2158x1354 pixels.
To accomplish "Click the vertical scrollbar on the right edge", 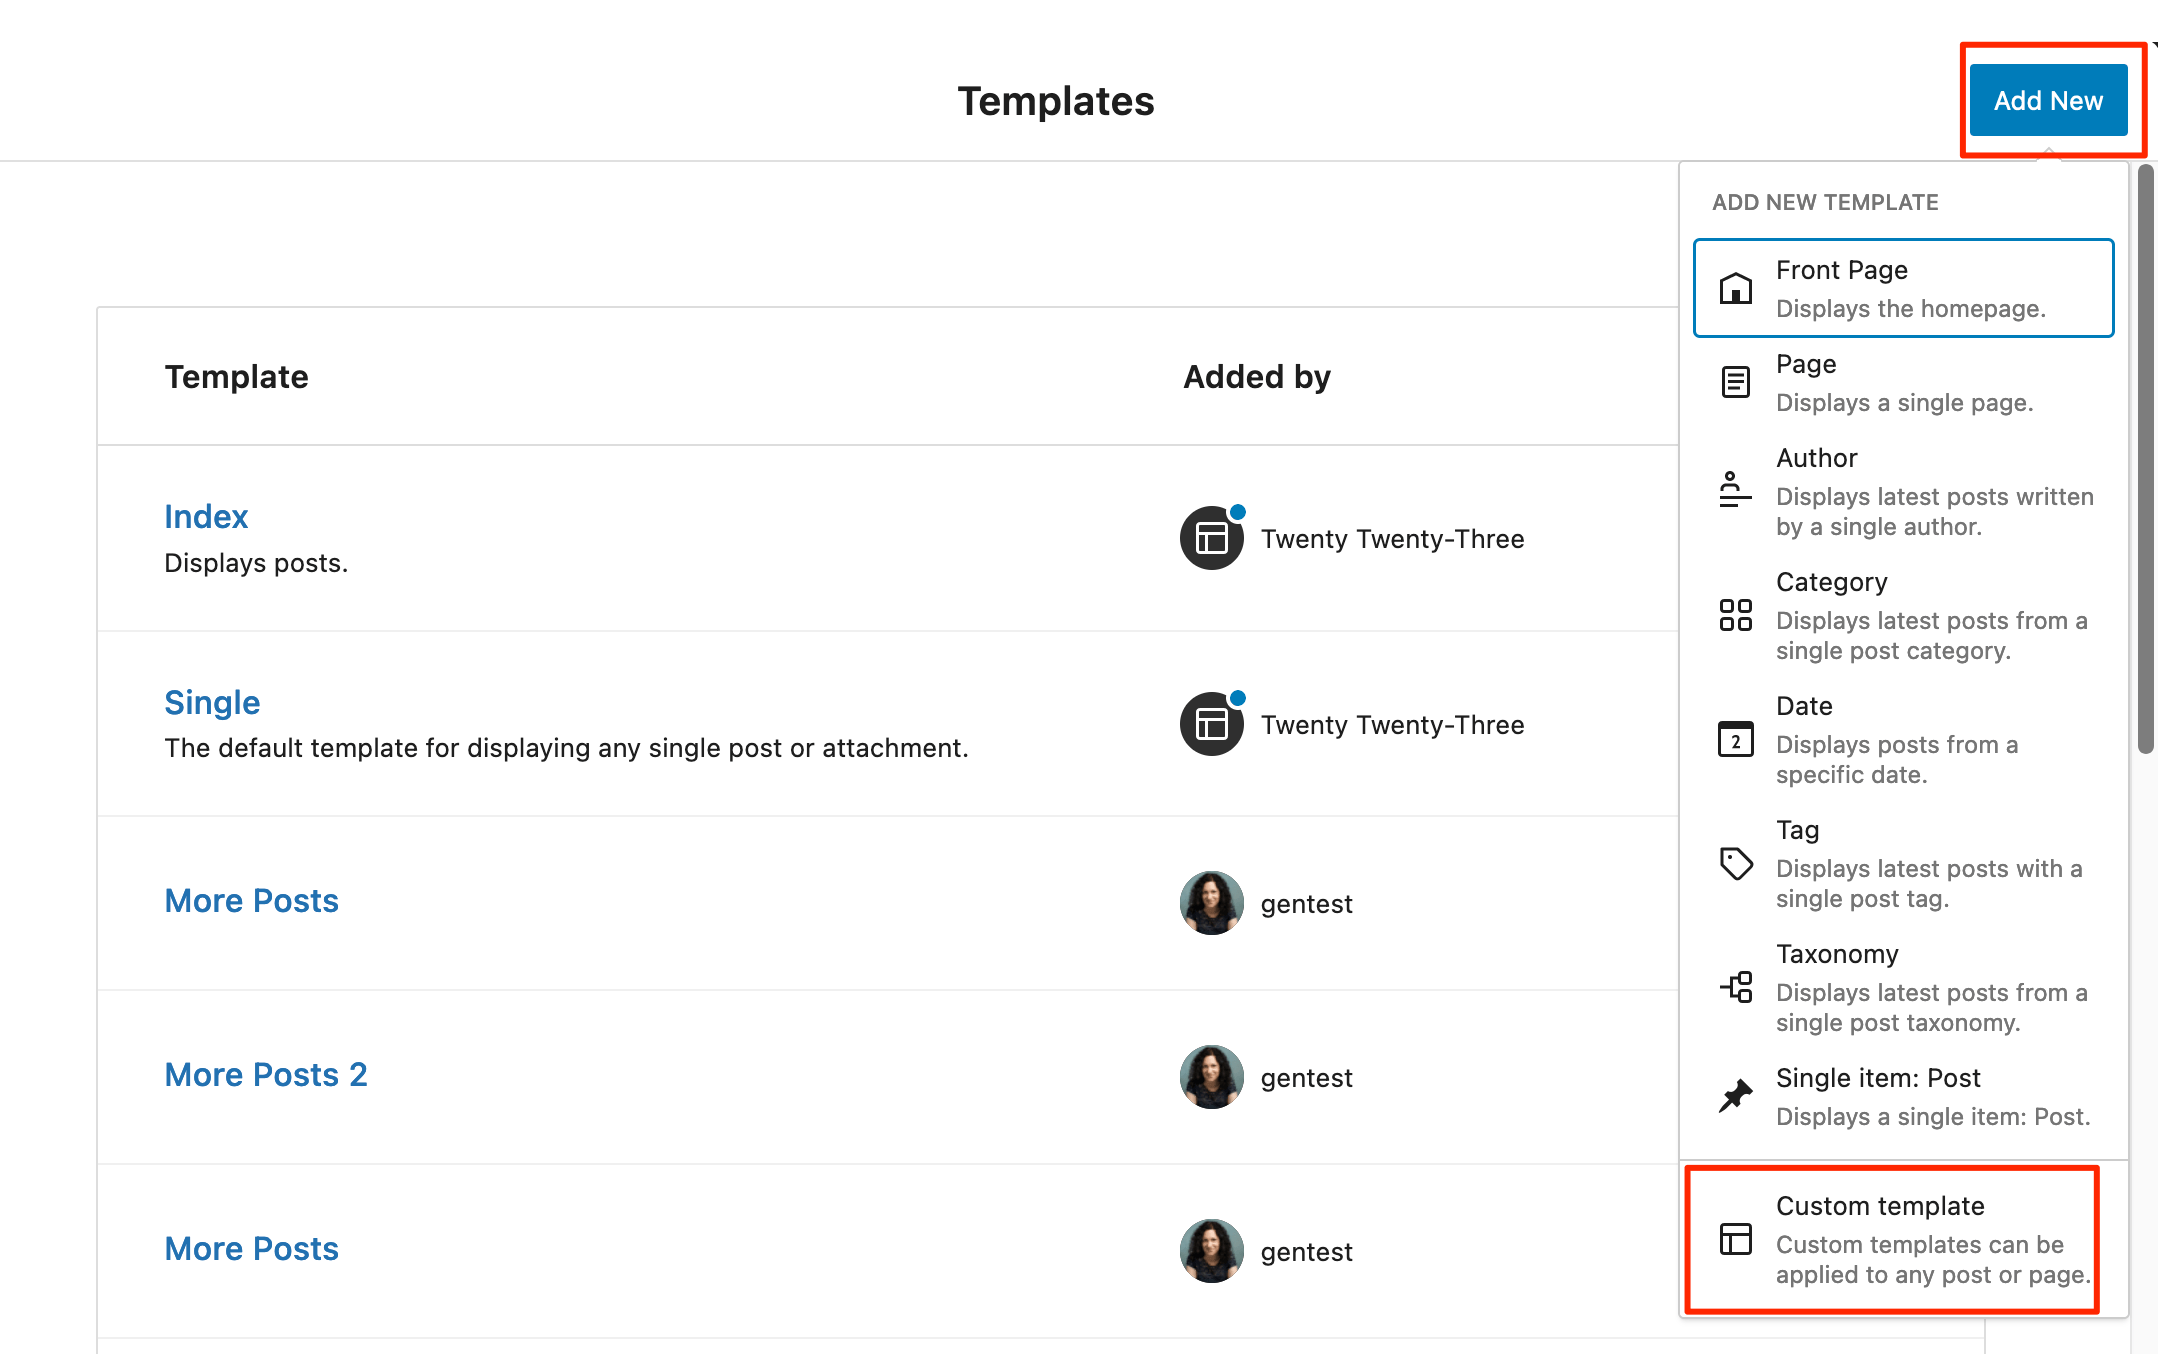I will click(x=2145, y=460).
